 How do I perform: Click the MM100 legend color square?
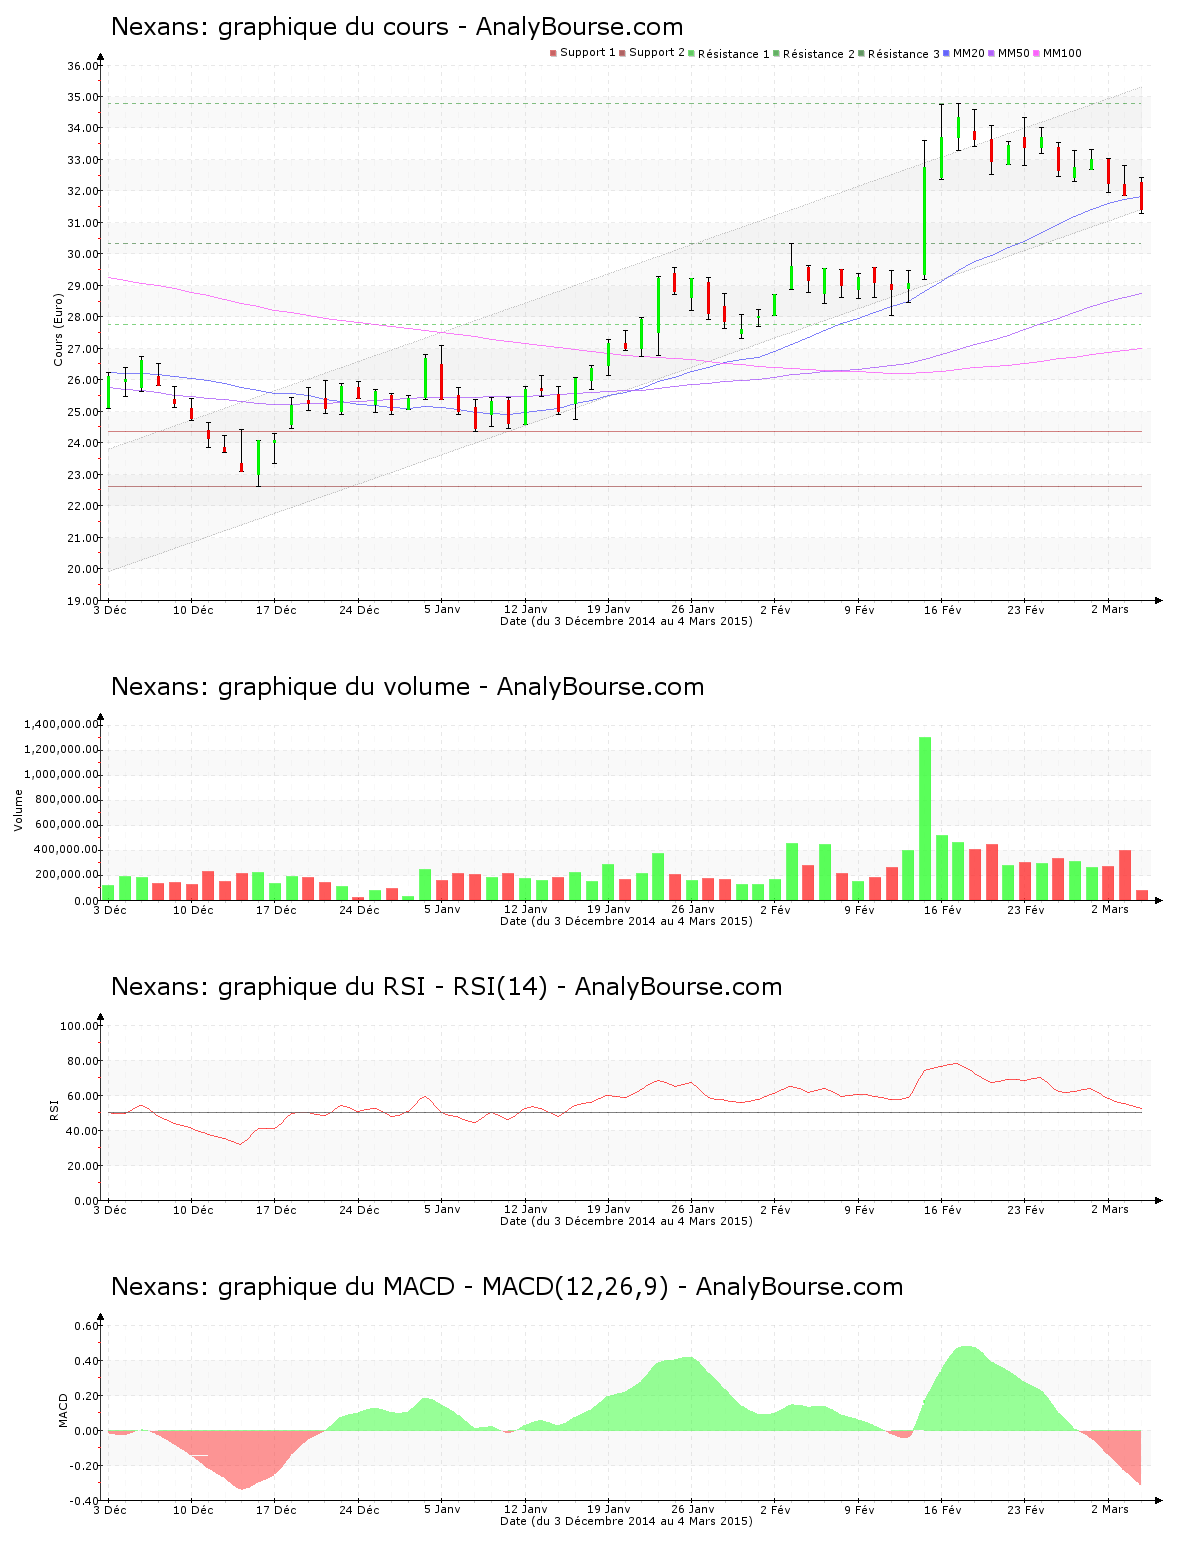1036,53
